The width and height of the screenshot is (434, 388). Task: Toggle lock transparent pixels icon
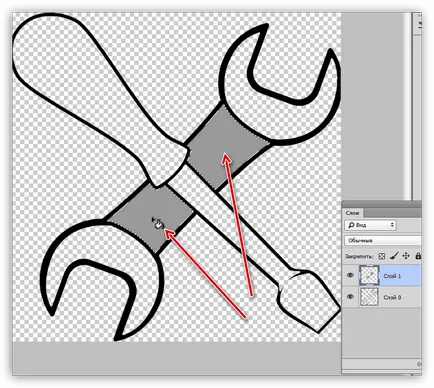tap(382, 256)
